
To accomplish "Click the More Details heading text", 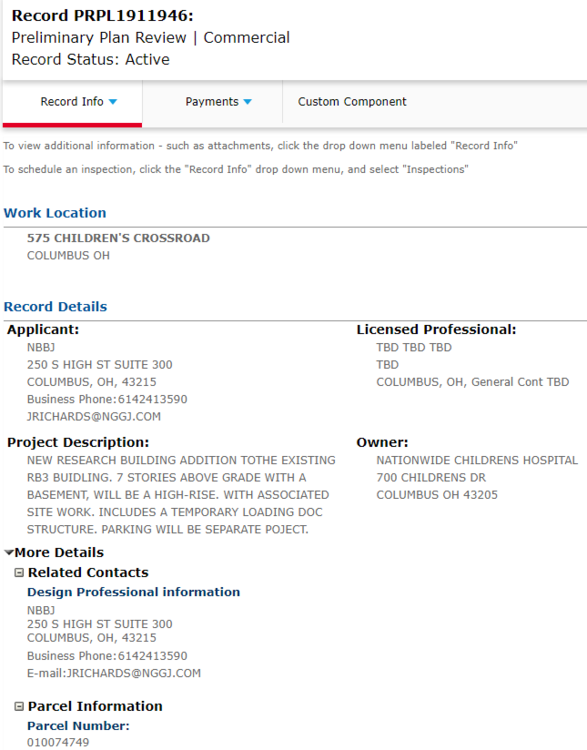I will tap(59, 552).
